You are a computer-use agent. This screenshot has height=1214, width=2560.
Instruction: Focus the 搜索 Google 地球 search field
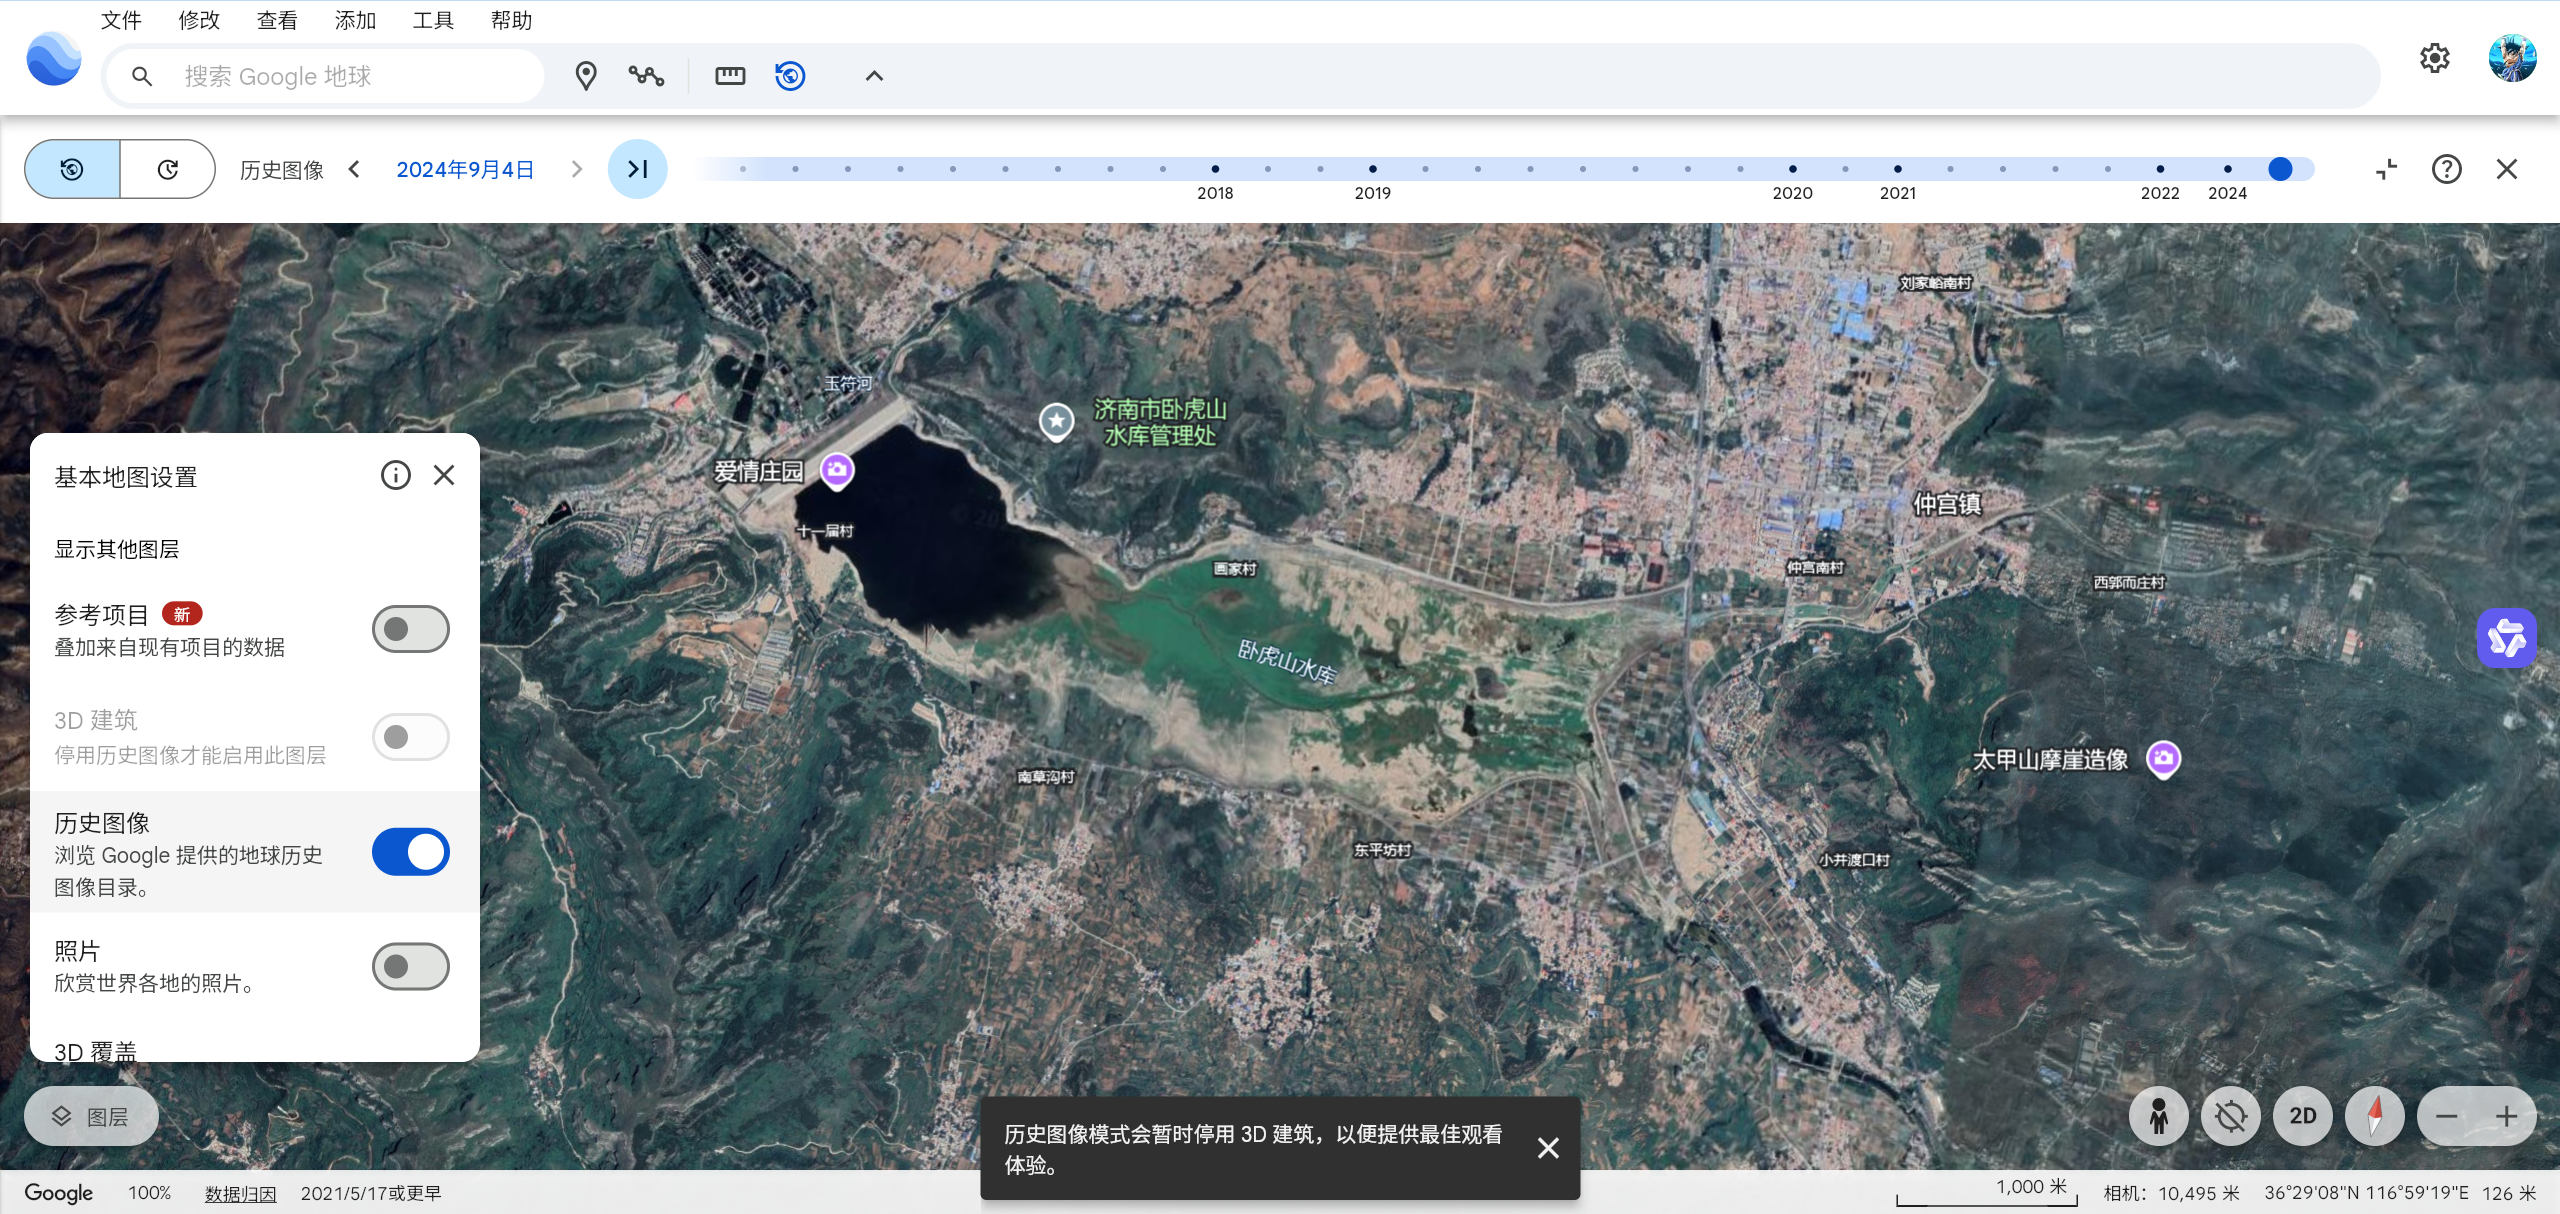326,76
